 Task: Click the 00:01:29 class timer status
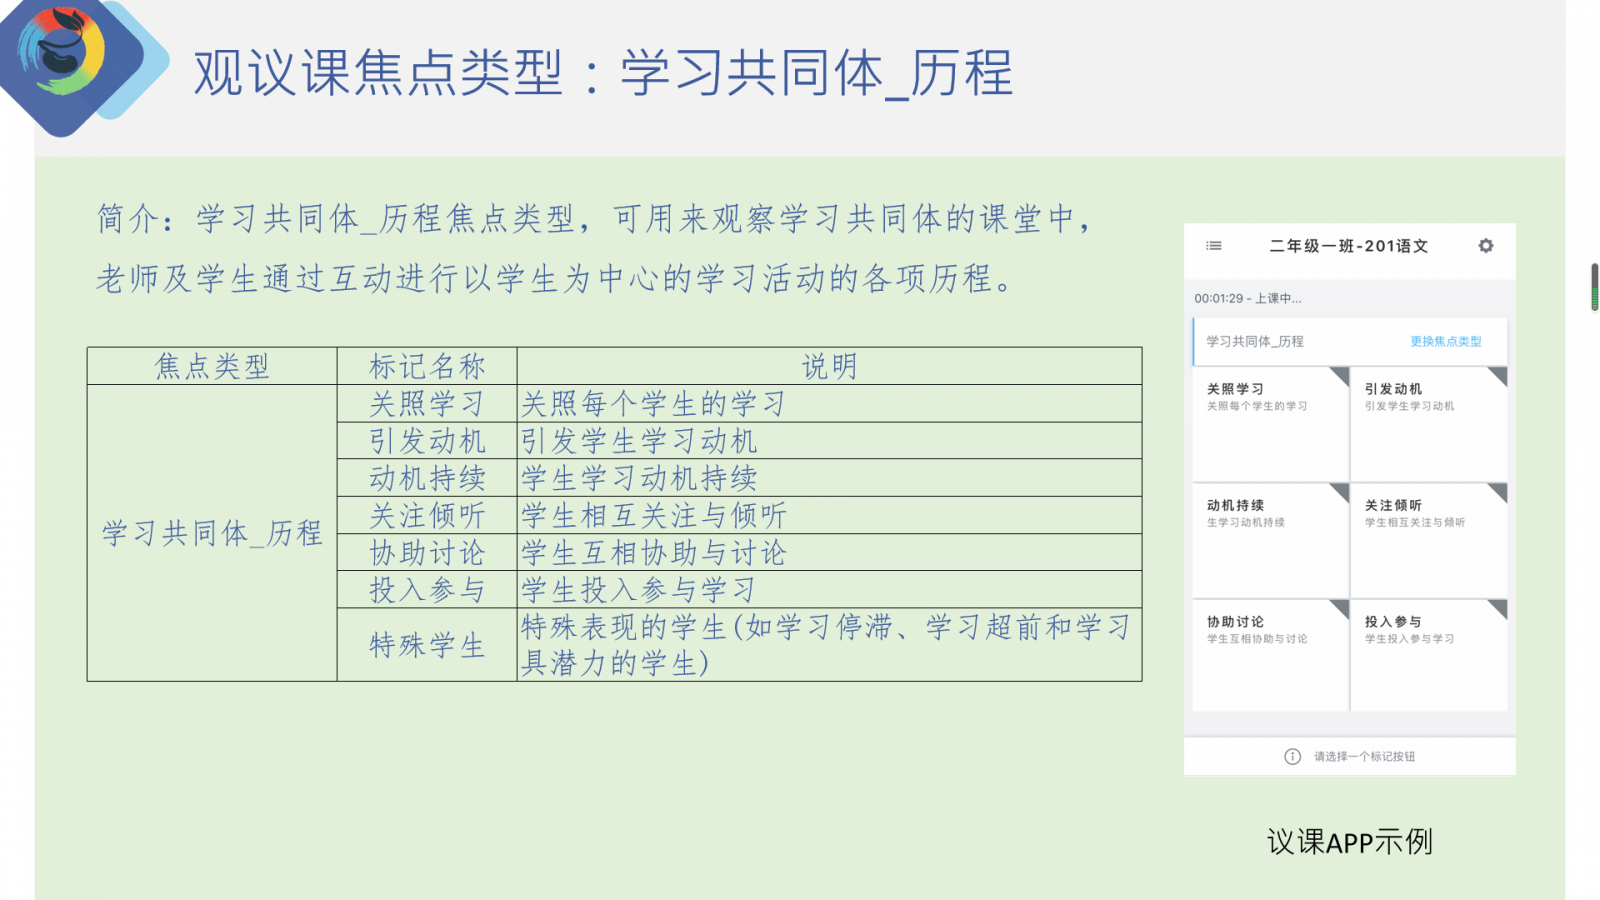point(1247,299)
